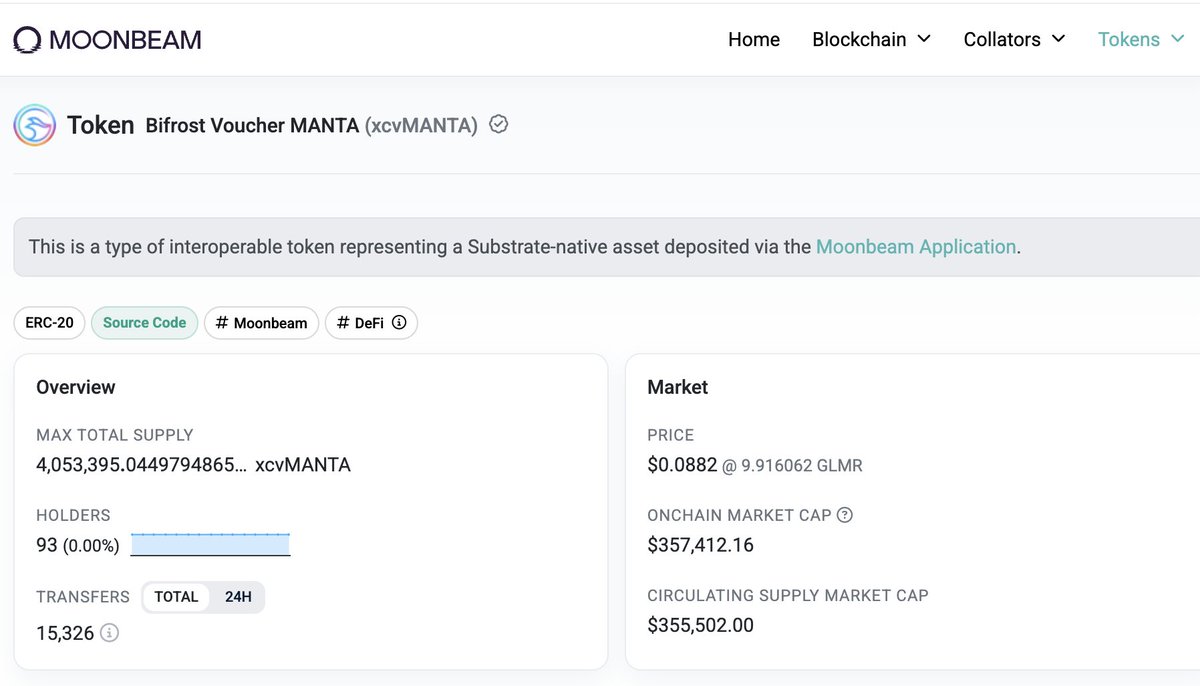Click the Moonbeam logo
Screen dimensions: 1200x686
[x=107, y=40]
